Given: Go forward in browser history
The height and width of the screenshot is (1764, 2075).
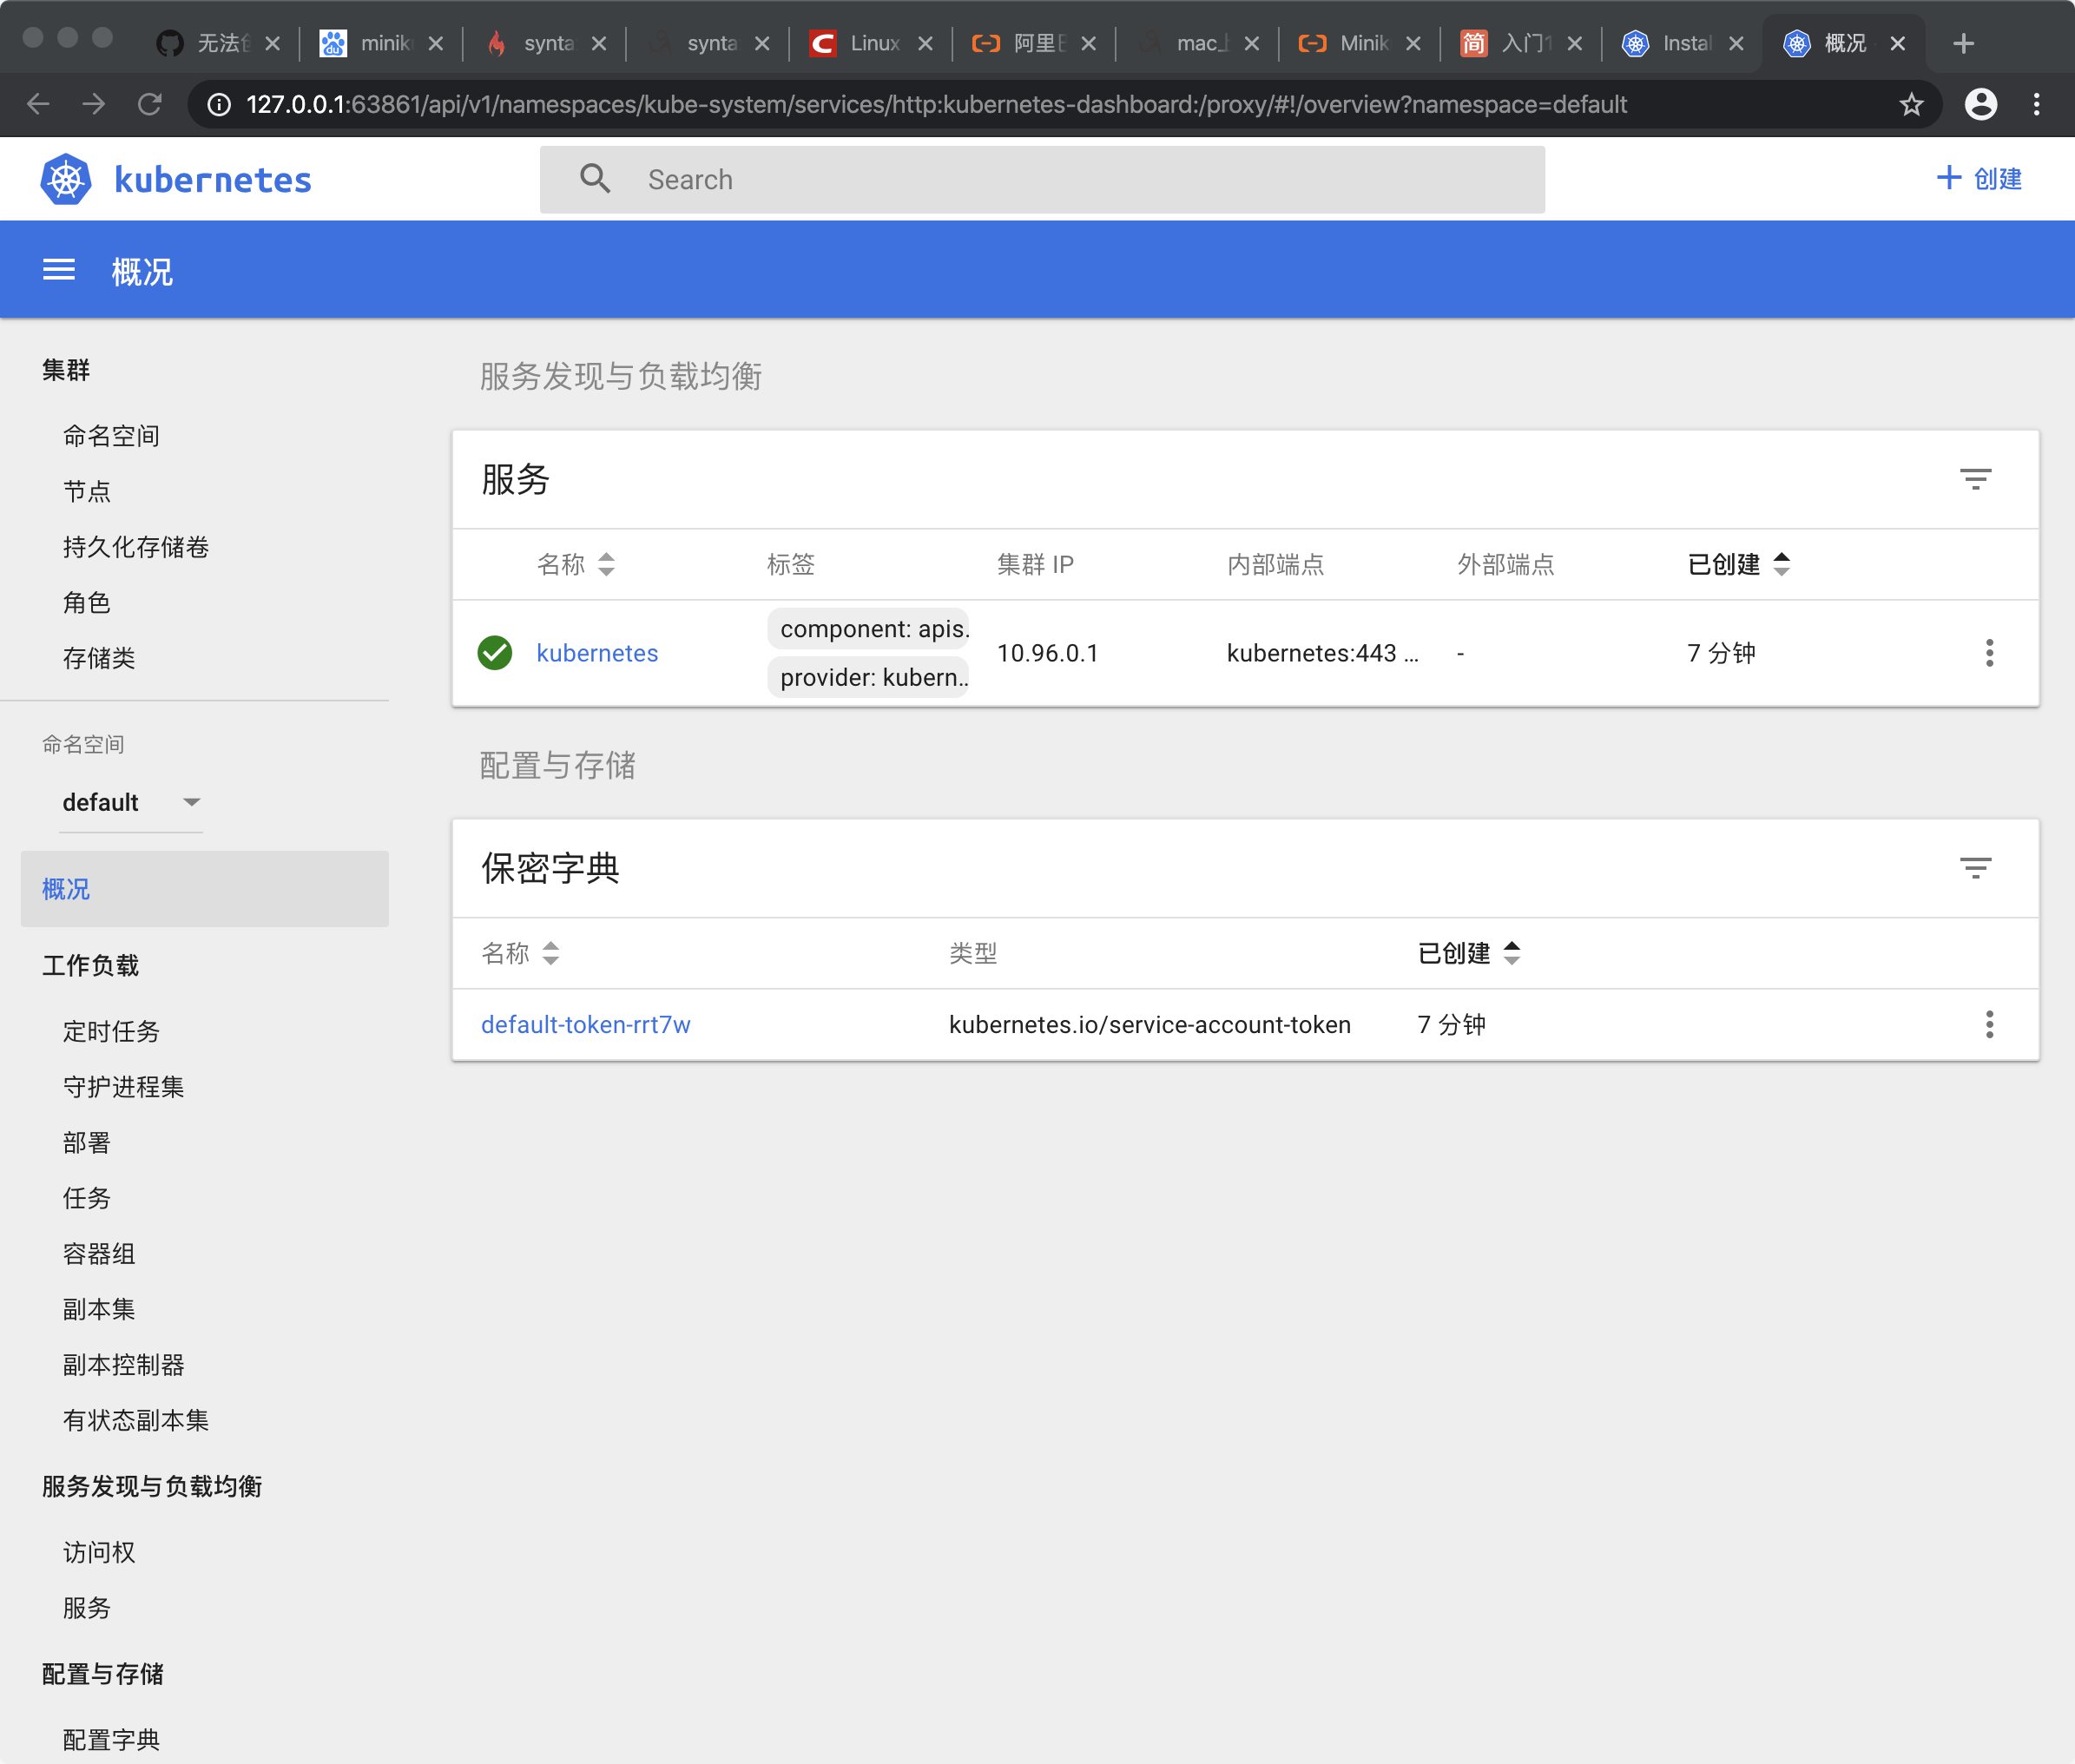Looking at the screenshot, I should (x=94, y=104).
